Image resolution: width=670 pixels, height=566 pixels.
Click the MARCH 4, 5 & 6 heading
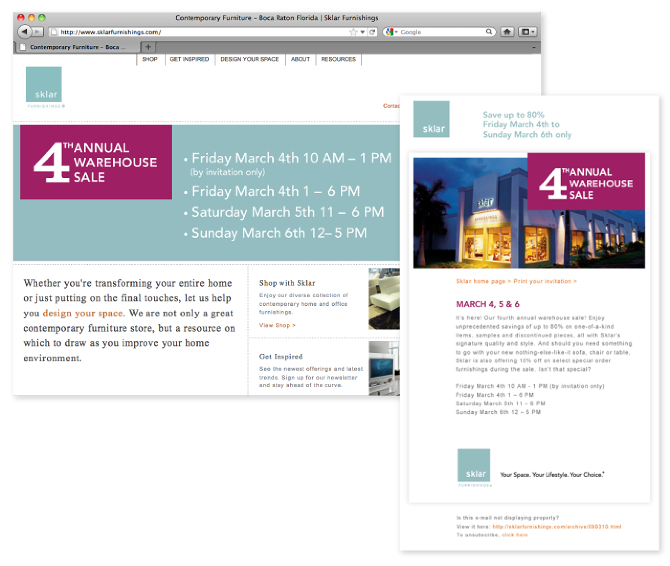coord(488,304)
